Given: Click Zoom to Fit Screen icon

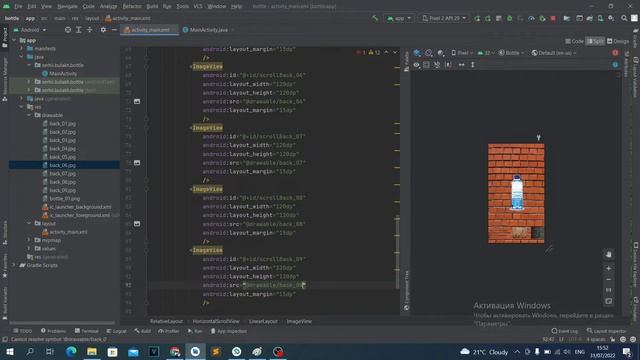Looking at the screenshot, I should click(609, 301).
